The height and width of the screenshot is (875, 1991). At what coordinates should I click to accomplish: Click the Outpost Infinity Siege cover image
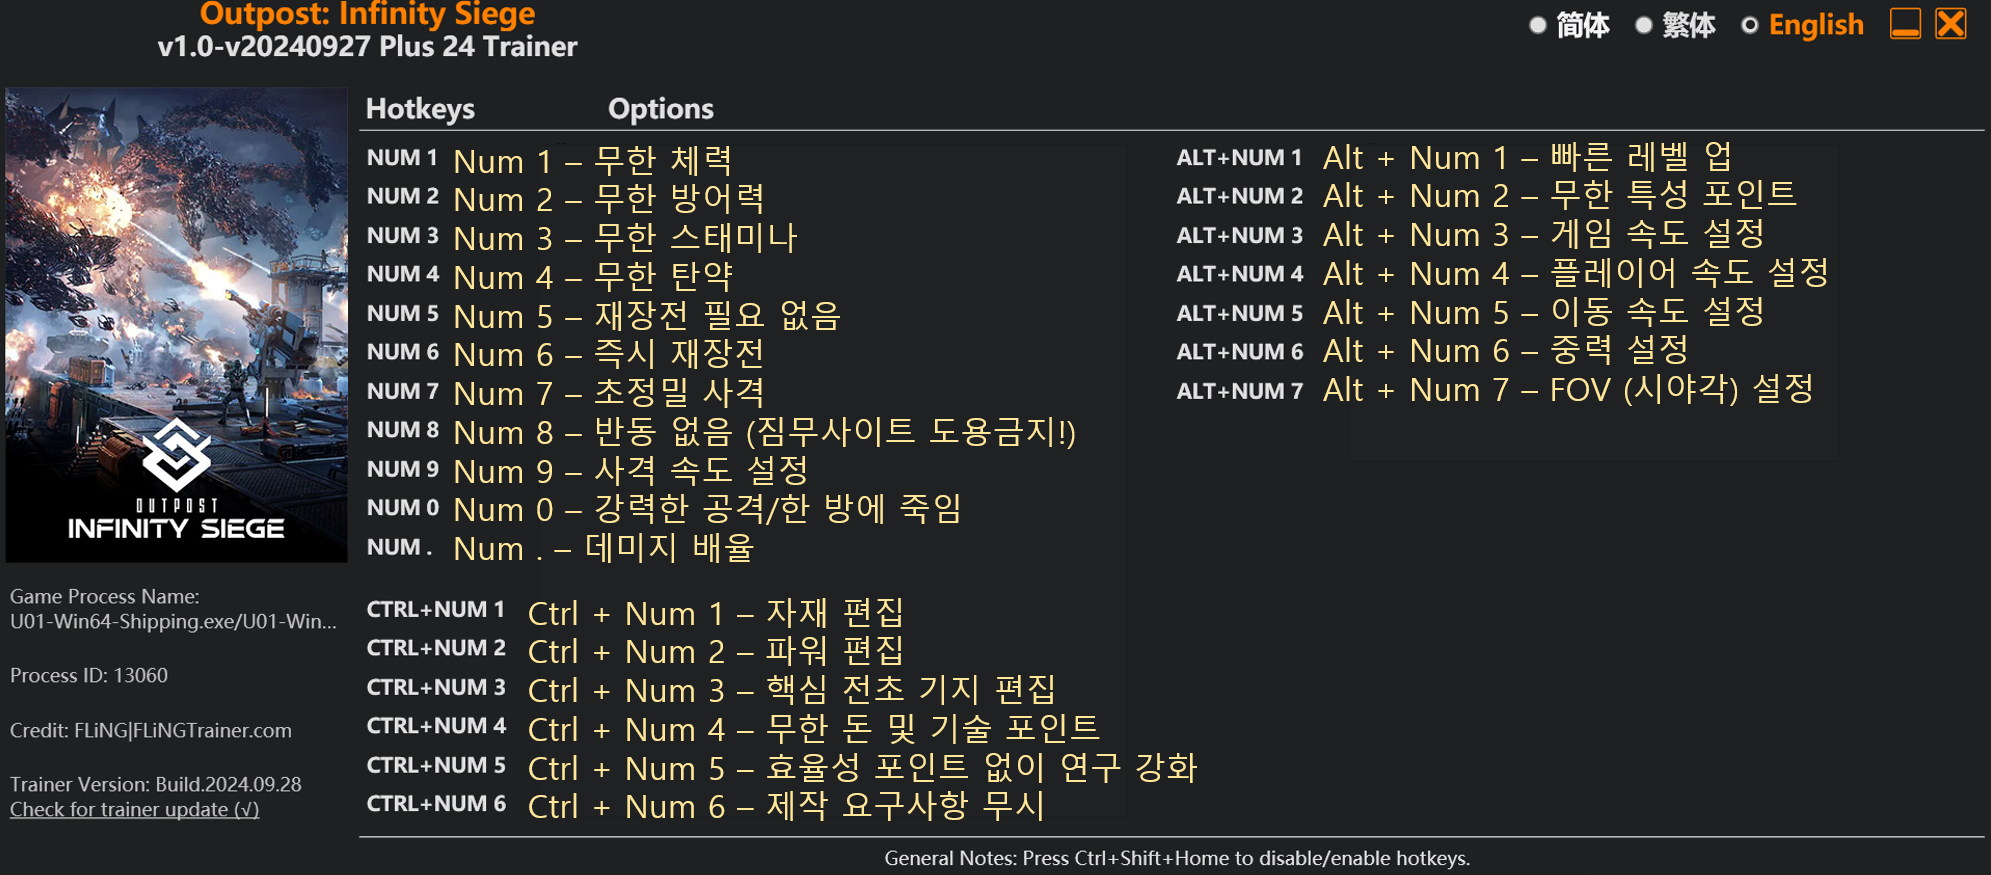176,325
